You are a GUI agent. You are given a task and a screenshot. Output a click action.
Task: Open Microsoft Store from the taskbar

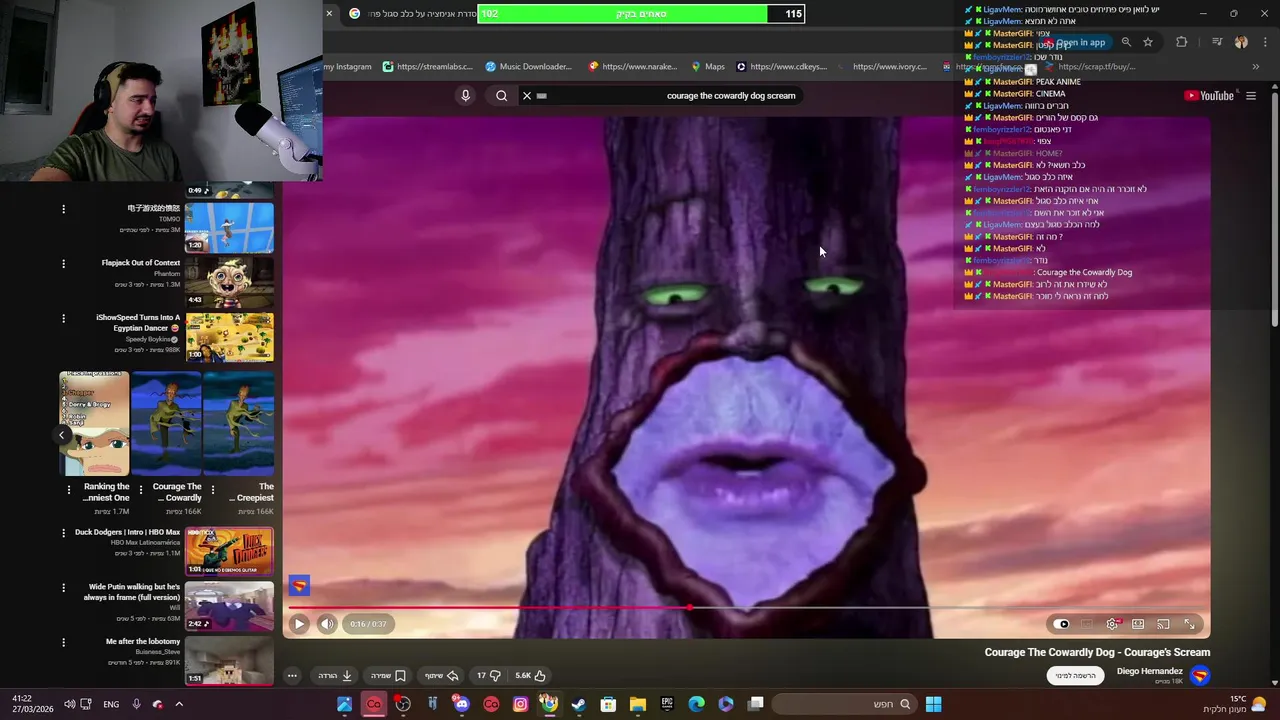point(608,704)
